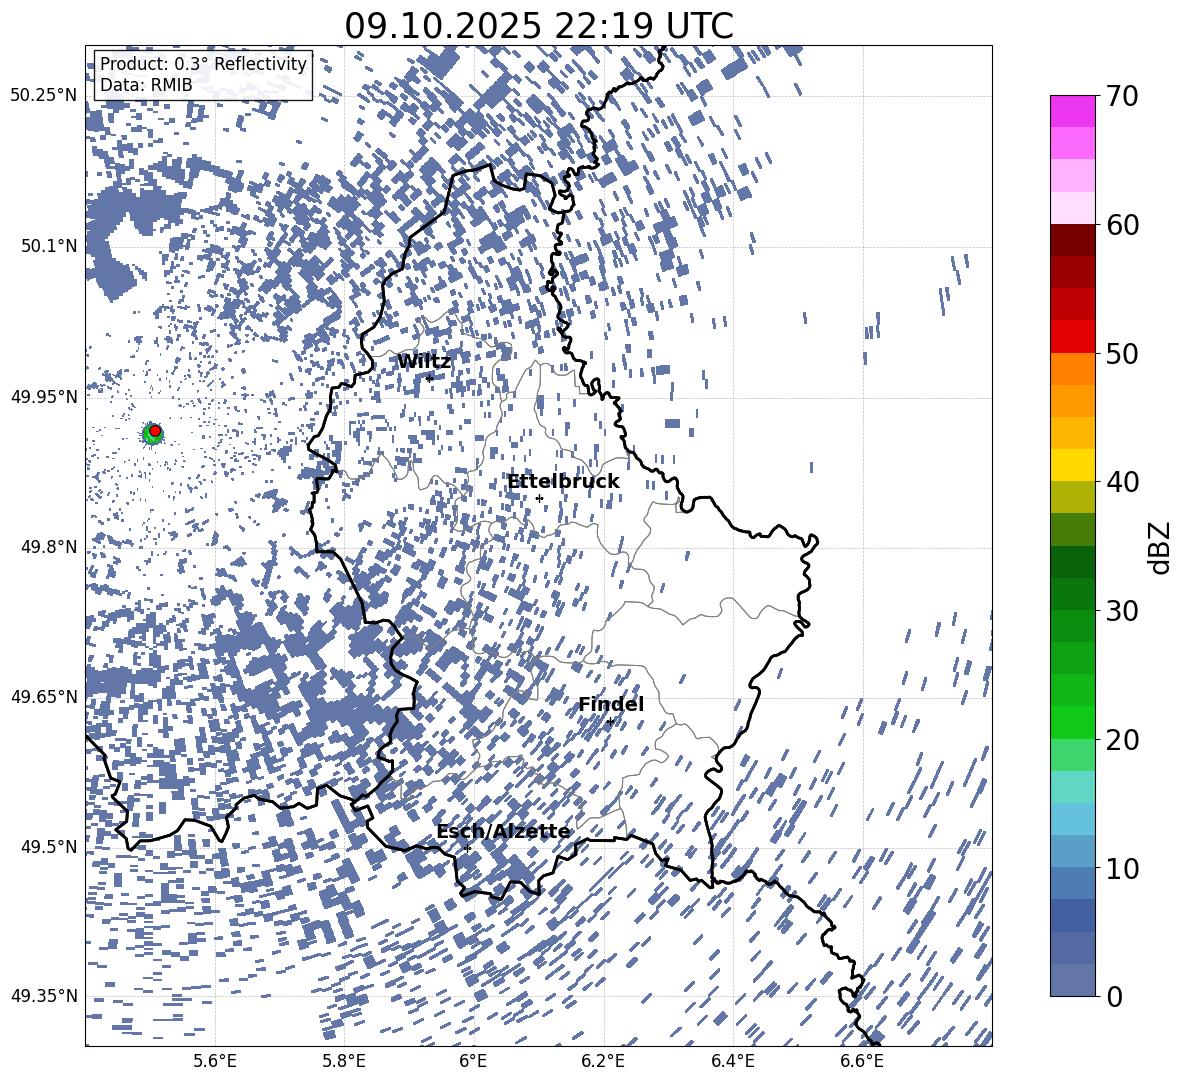Click the 50.1°N latitude label
This screenshot has width=1184, height=1081.
click(49, 246)
